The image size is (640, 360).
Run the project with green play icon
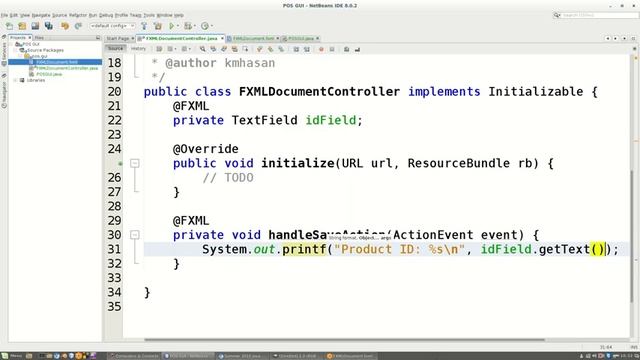[x=172, y=26]
